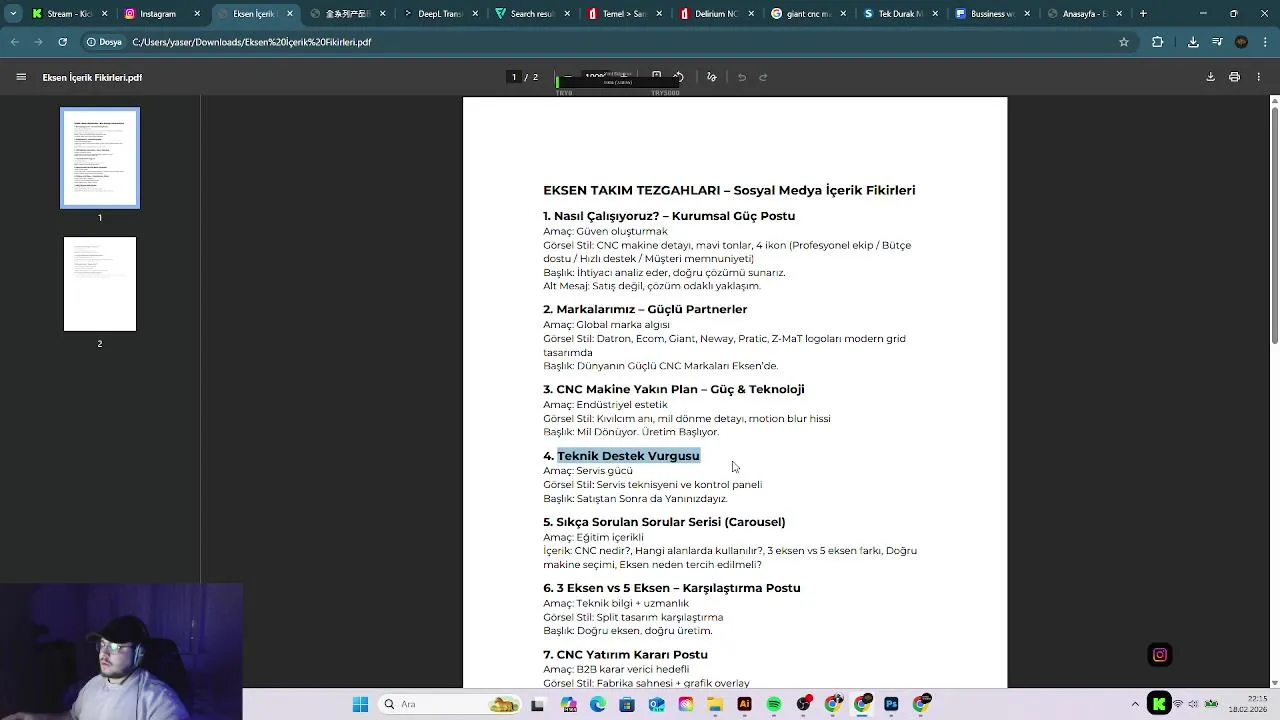This screenshot has width=1280, height=720.
Task: Open Spotify from the taskbar
Action: click(774, 704)
